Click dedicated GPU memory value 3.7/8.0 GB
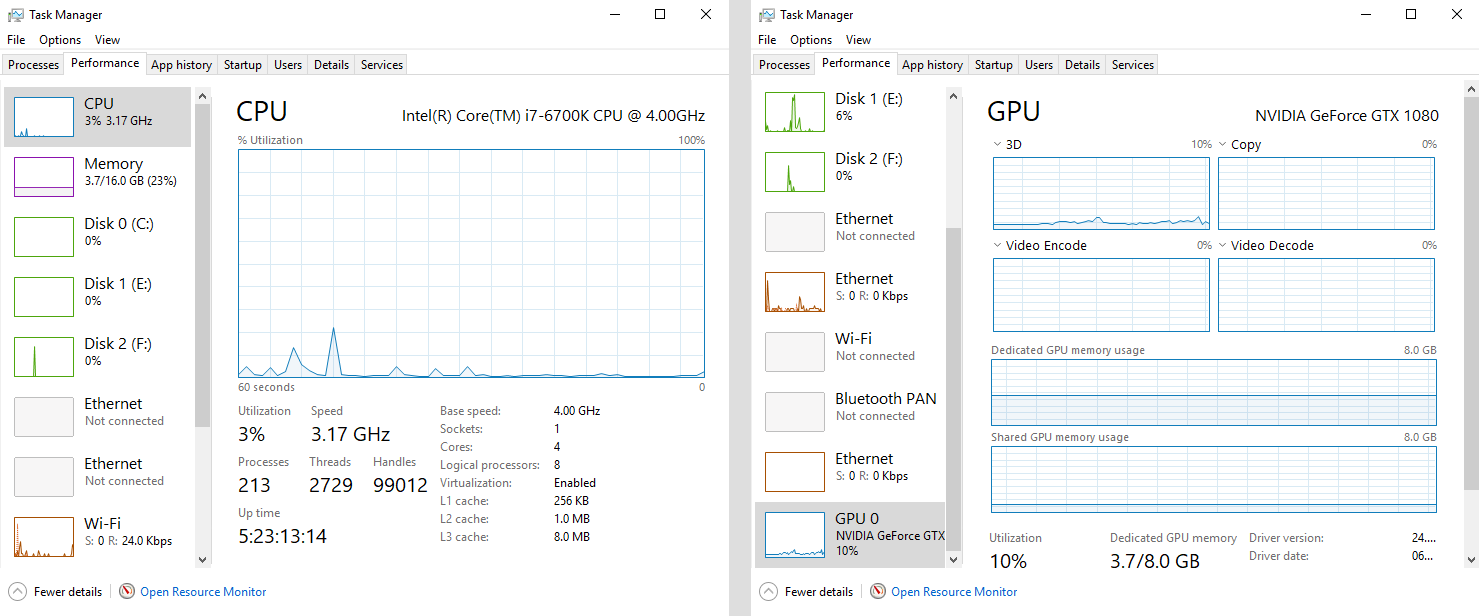The width and height of the screenshot is (1479, 616). tap(1154, 561)
